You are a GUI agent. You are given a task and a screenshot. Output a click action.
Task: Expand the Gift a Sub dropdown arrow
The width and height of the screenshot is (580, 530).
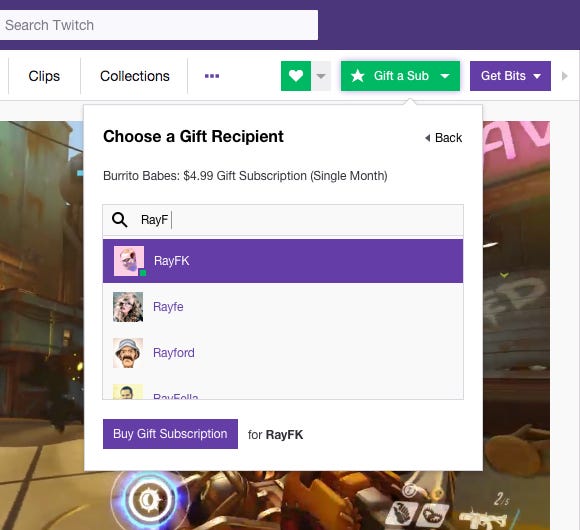(x=445, y=76)
